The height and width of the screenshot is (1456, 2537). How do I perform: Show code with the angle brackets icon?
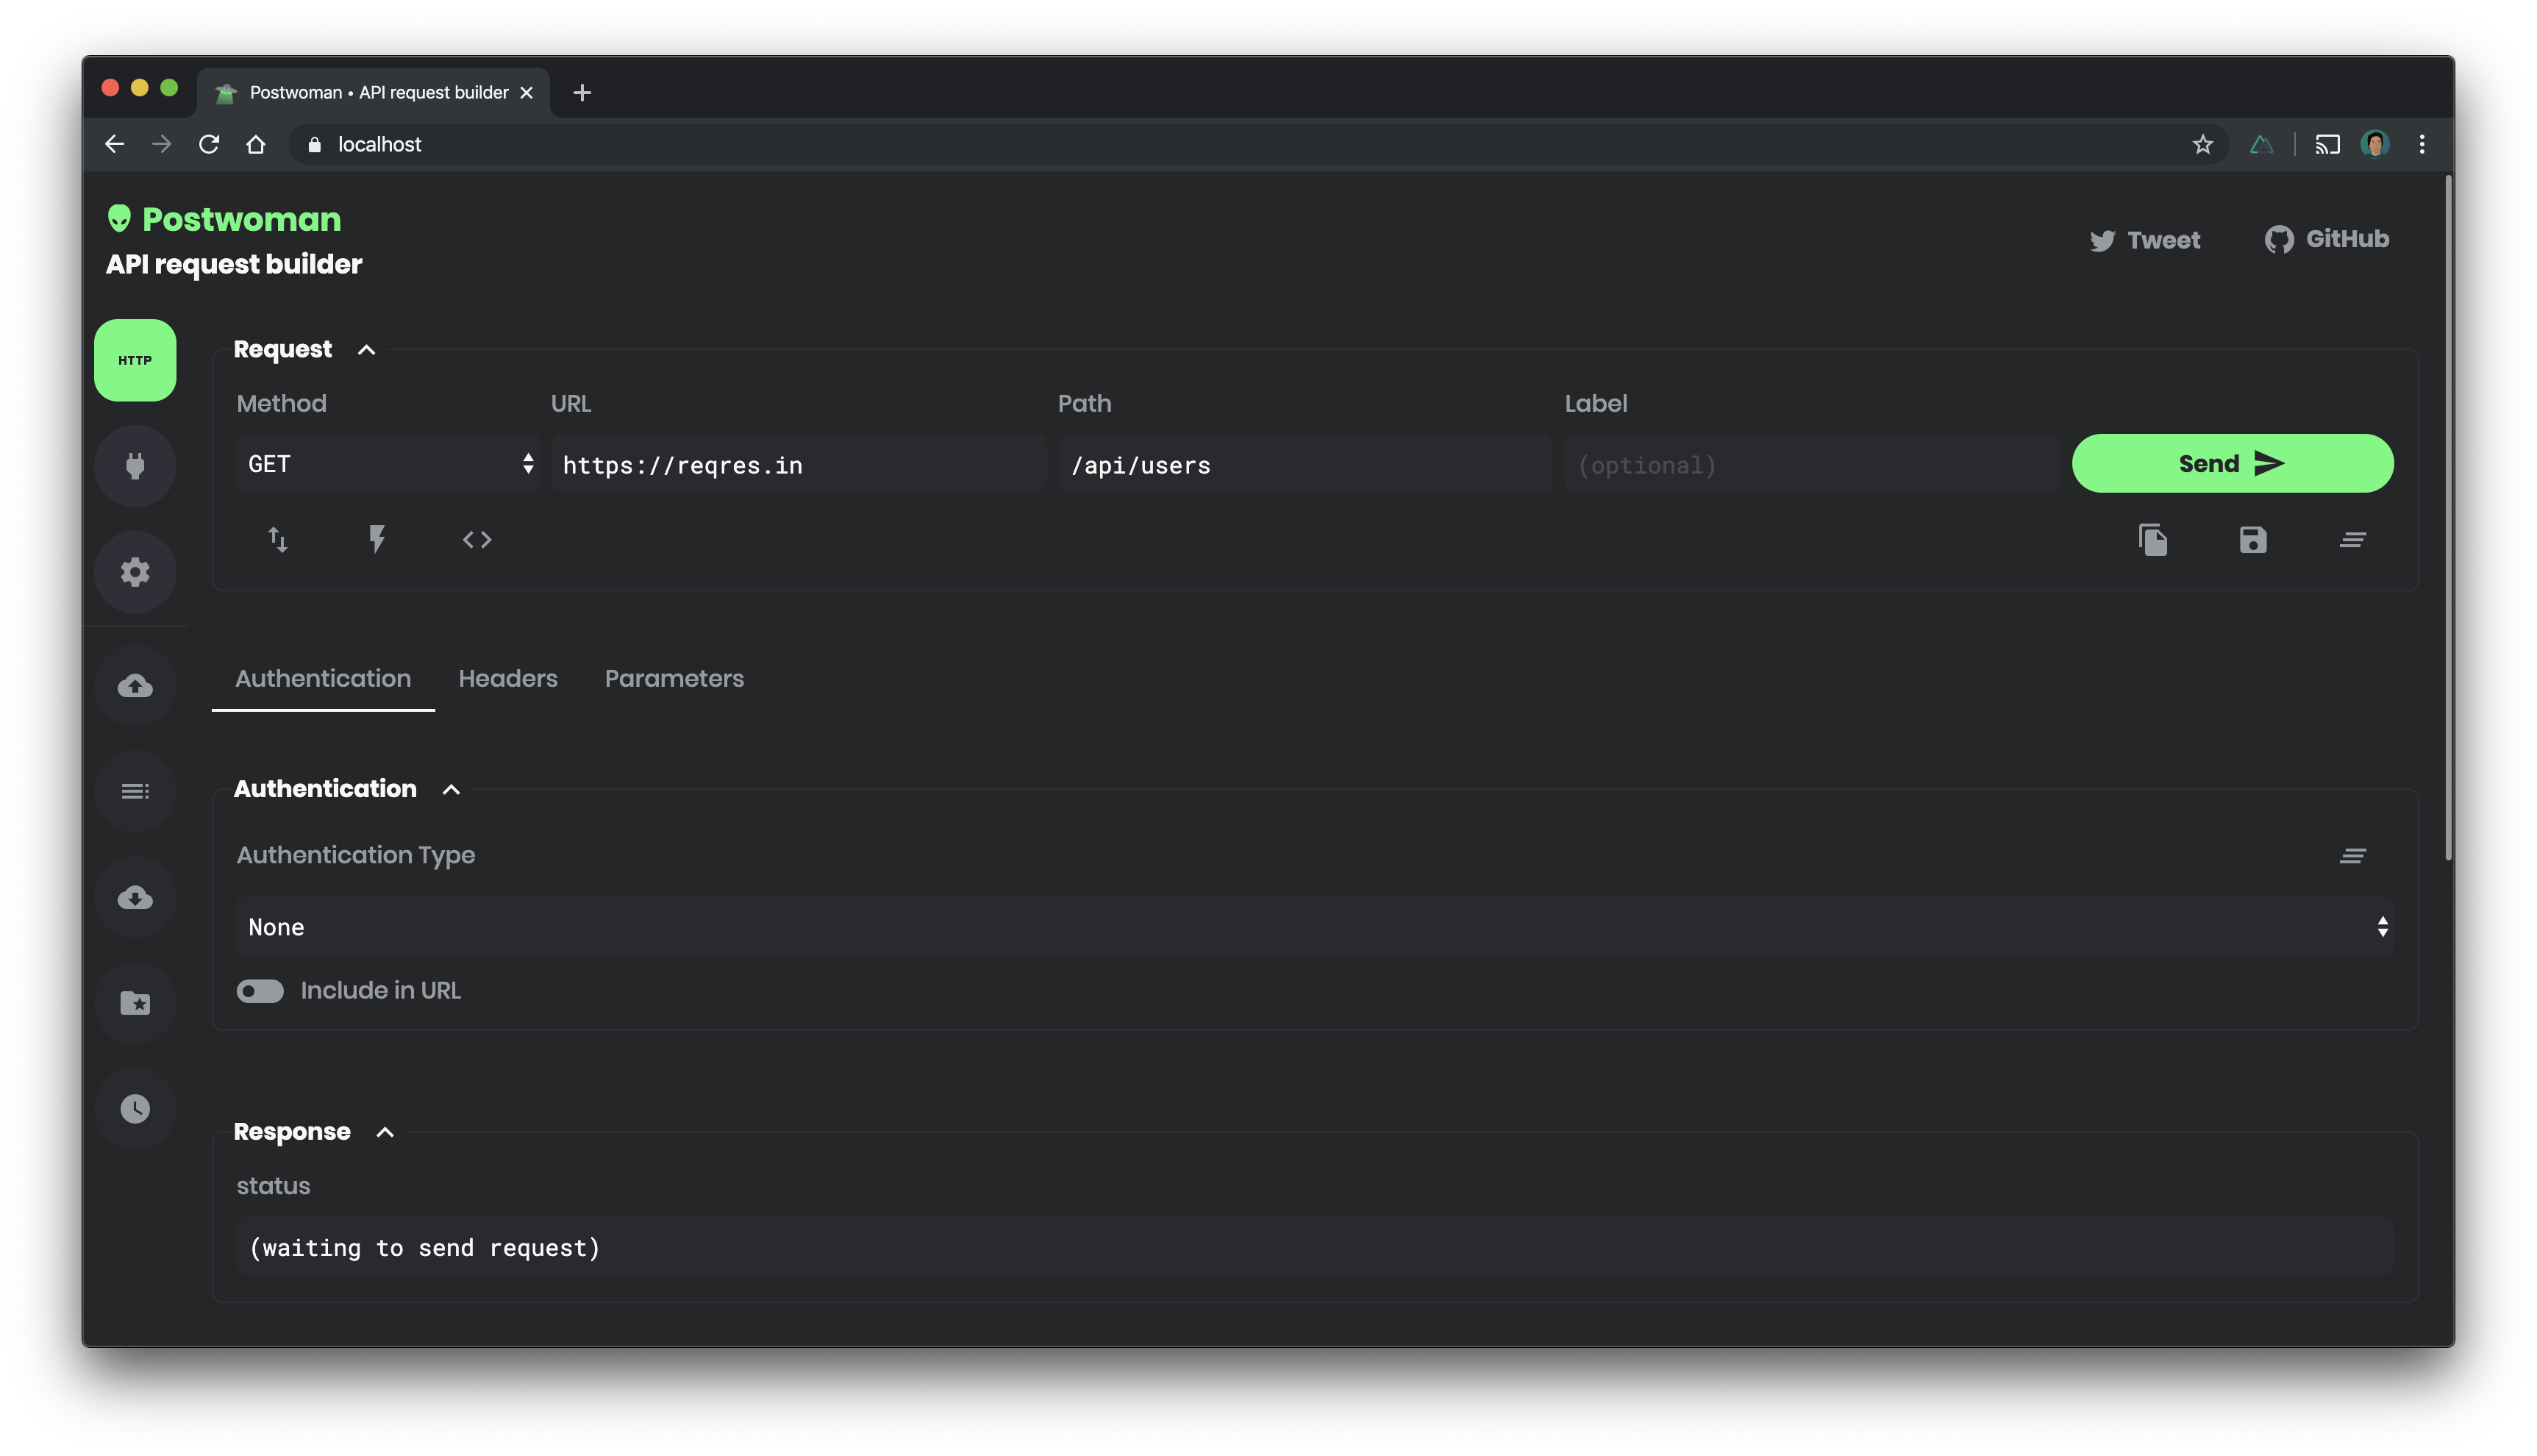pyautogui.click(x=477, y=540)
